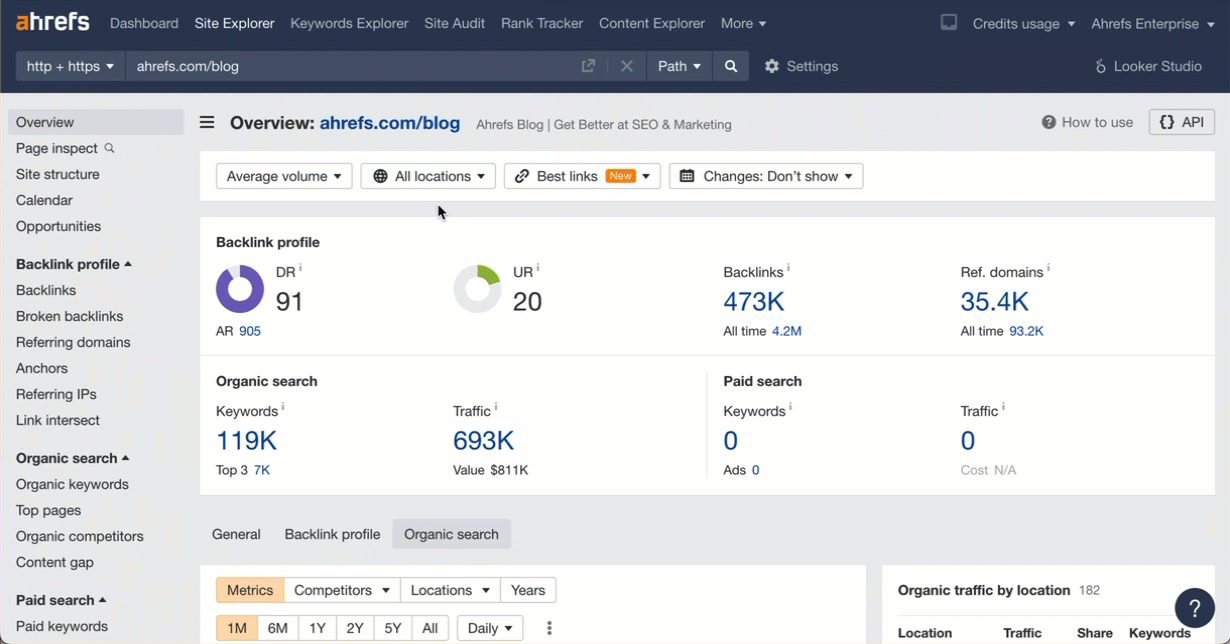Click the three-dot options icon near Daily dropdown
This screenshot has width=1230, height=644.
[548, 627]
